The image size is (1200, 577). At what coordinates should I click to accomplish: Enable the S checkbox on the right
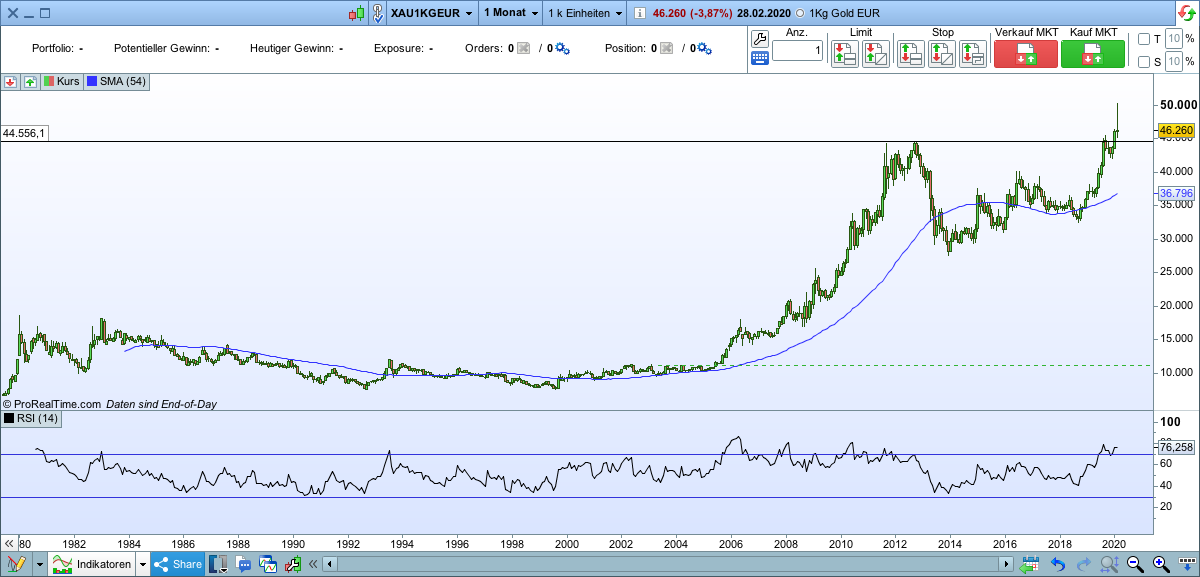click(1145, 62)
